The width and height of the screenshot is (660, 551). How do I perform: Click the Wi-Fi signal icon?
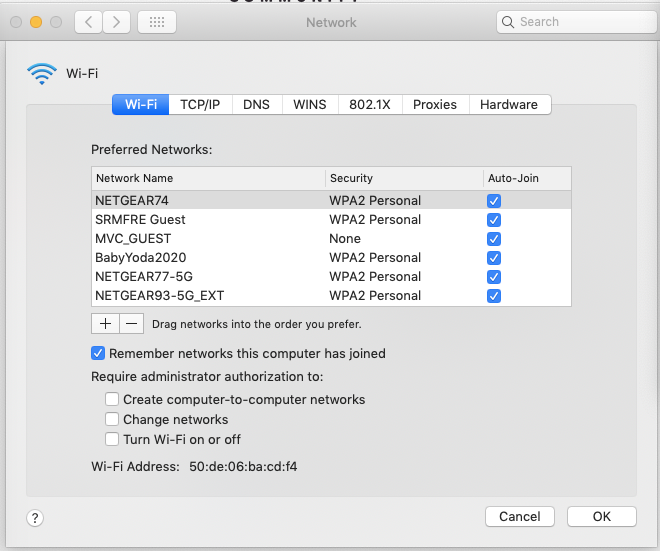(x=42, y=73)
